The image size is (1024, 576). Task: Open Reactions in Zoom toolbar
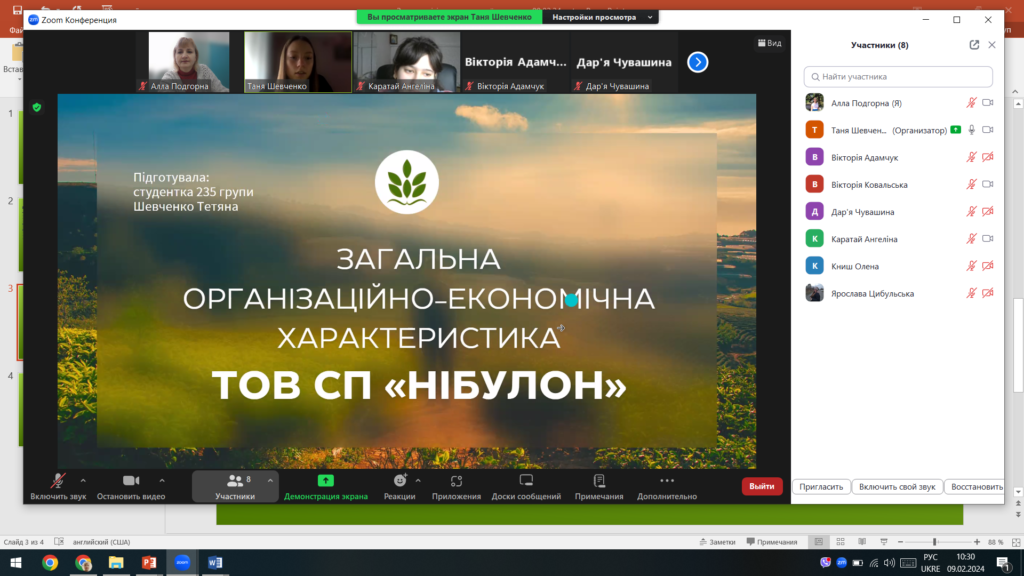tap(399, 487)
